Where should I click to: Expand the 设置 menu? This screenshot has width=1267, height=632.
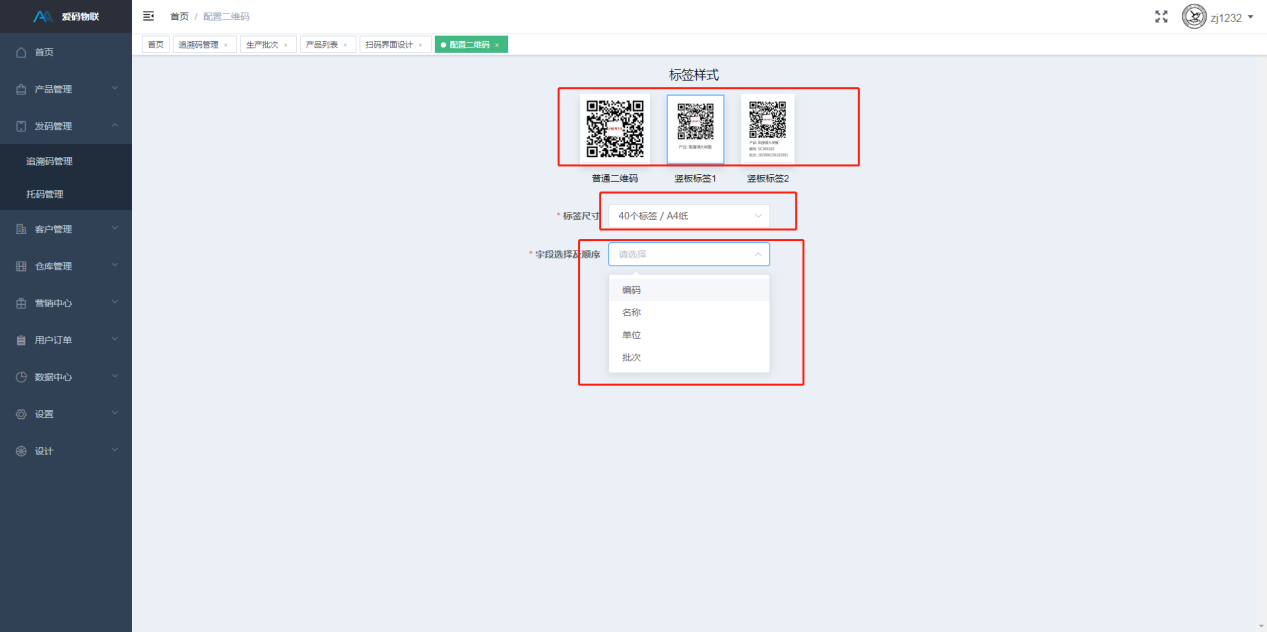(115, 414)
